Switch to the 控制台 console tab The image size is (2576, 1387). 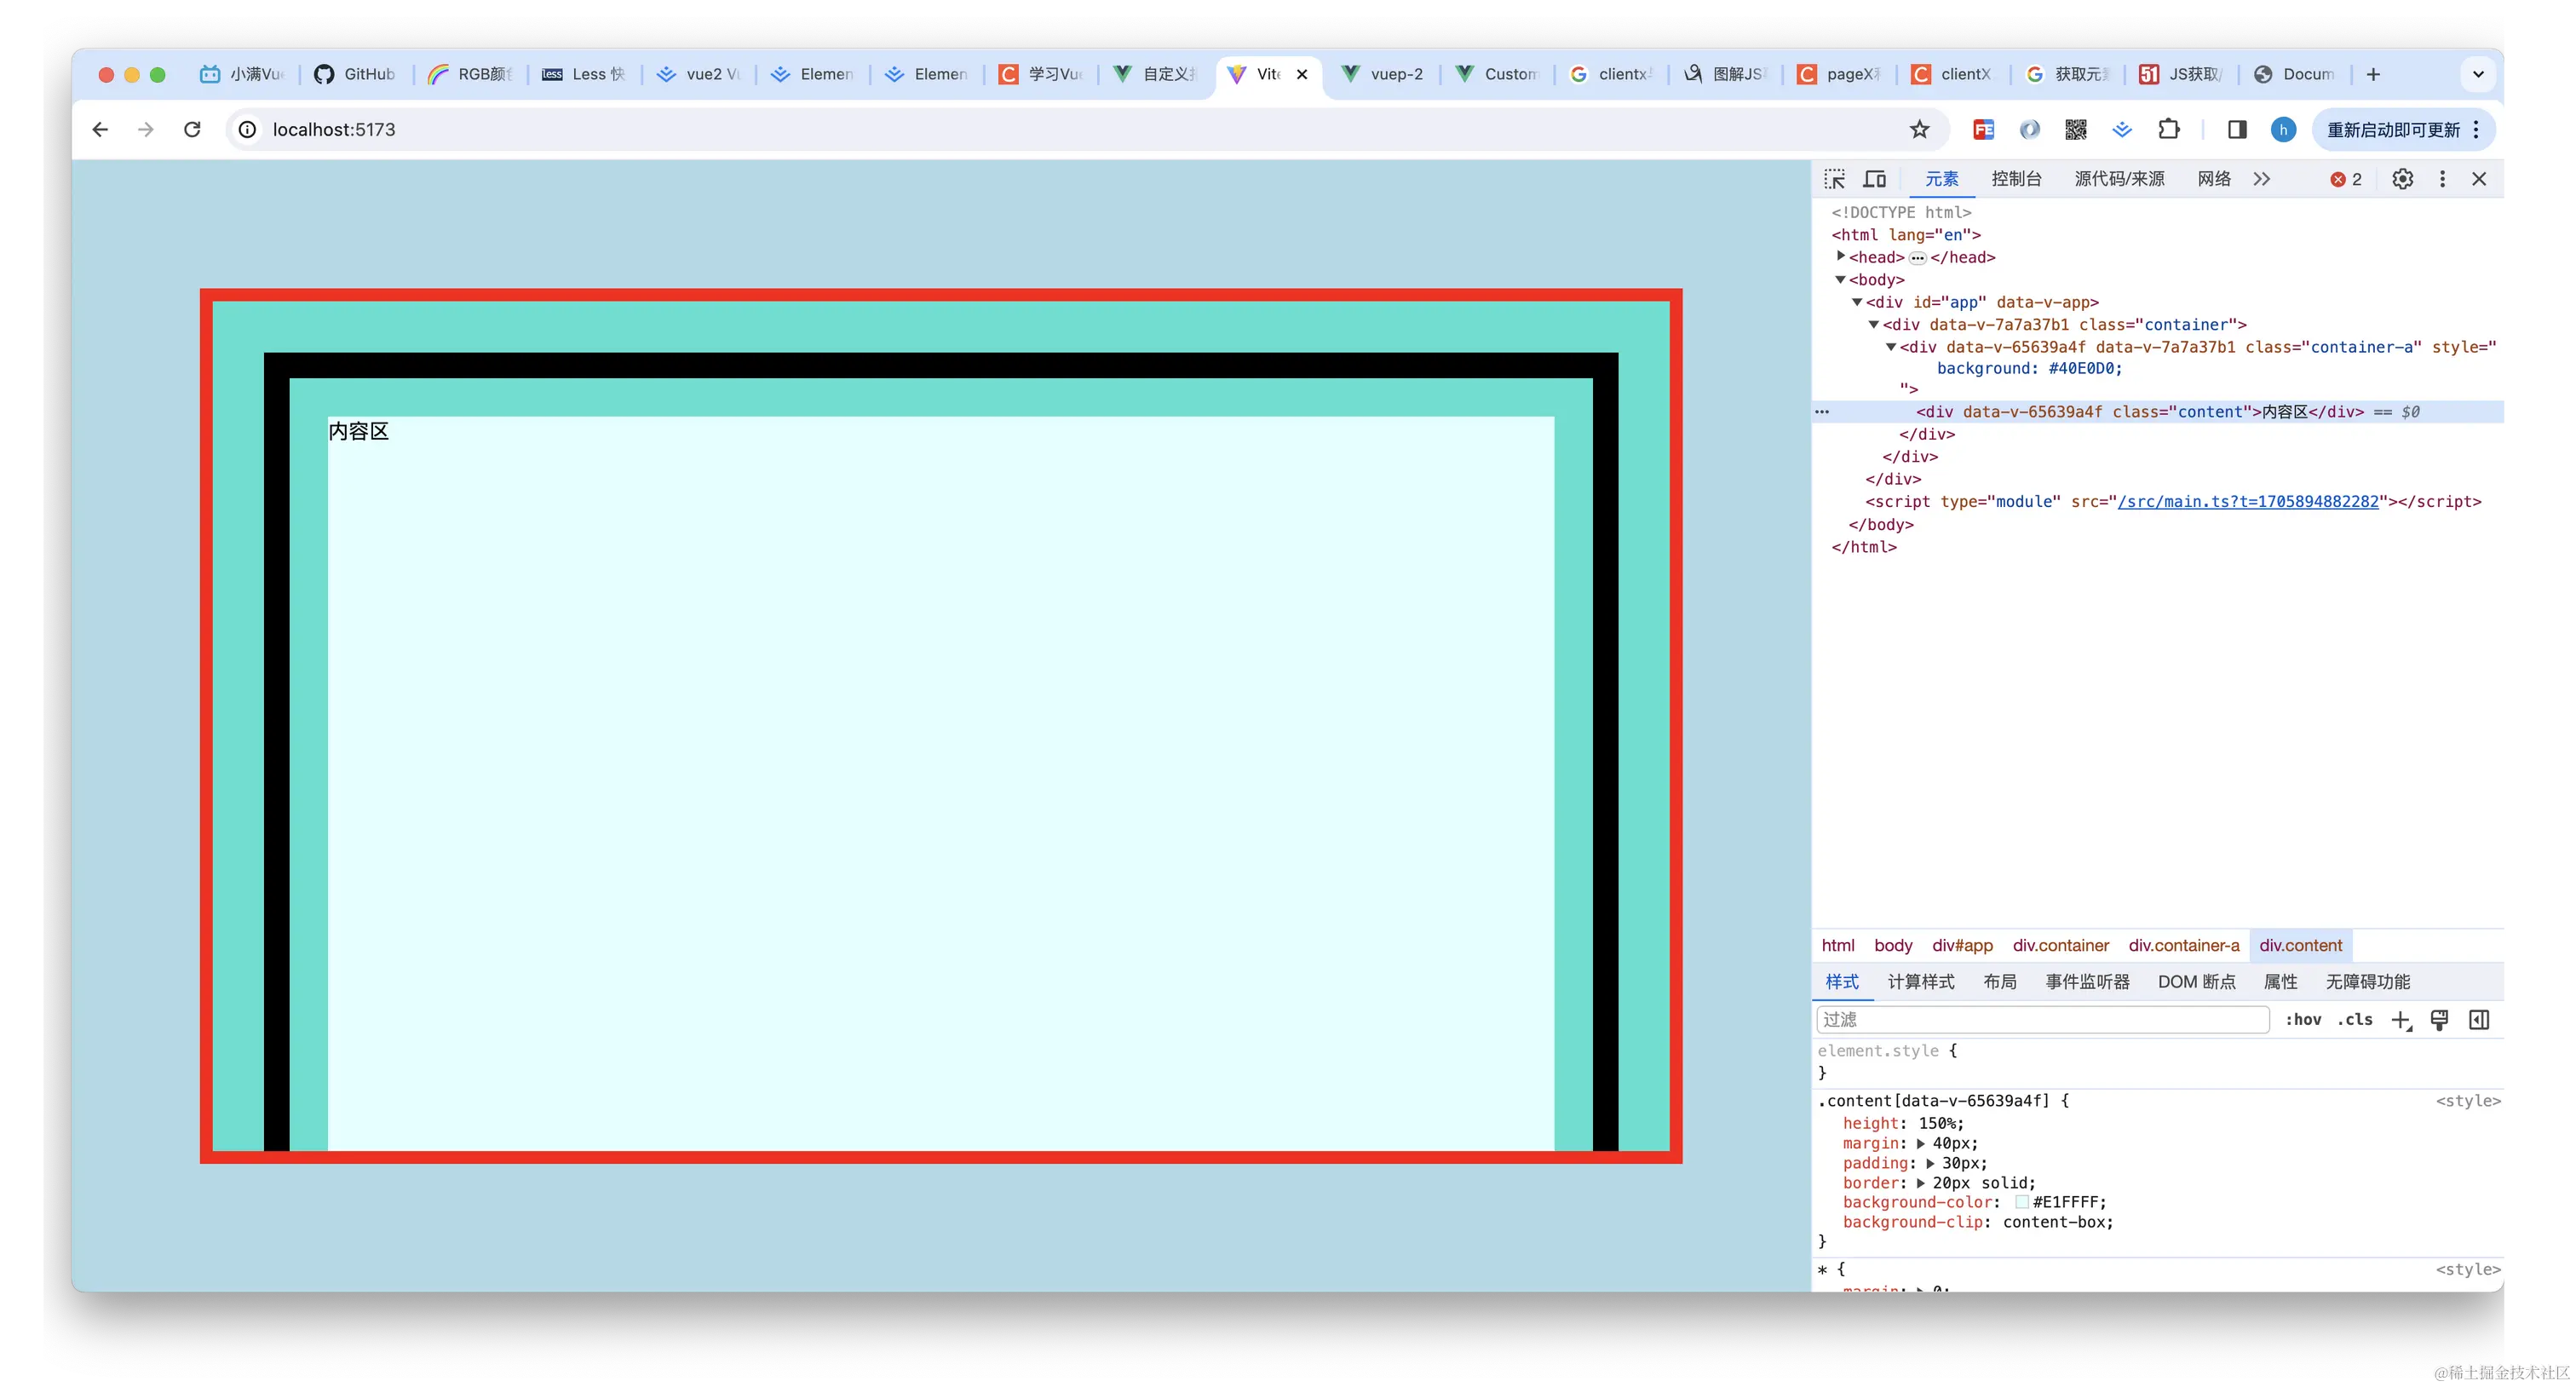(2016, 179)
